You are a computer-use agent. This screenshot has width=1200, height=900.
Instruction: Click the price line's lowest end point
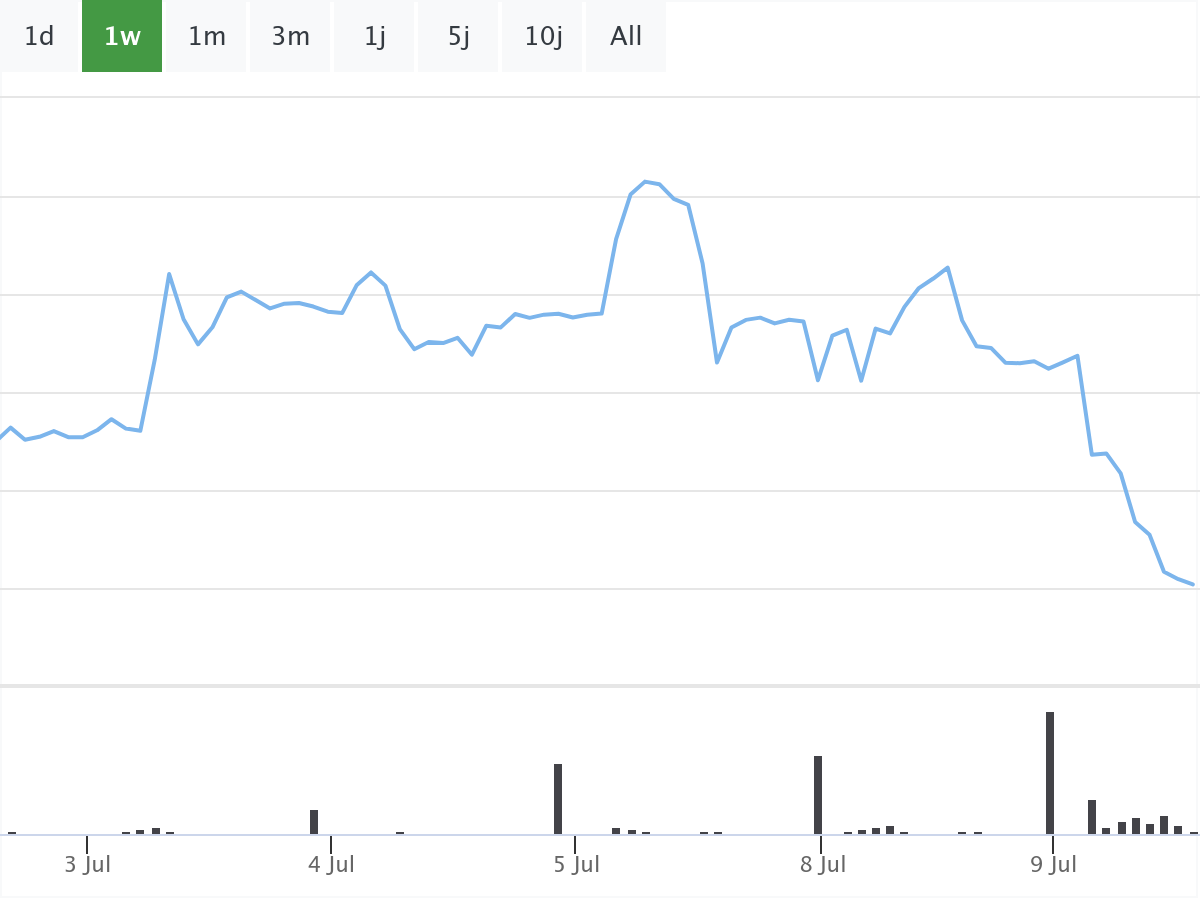(x=1193, y=584)
